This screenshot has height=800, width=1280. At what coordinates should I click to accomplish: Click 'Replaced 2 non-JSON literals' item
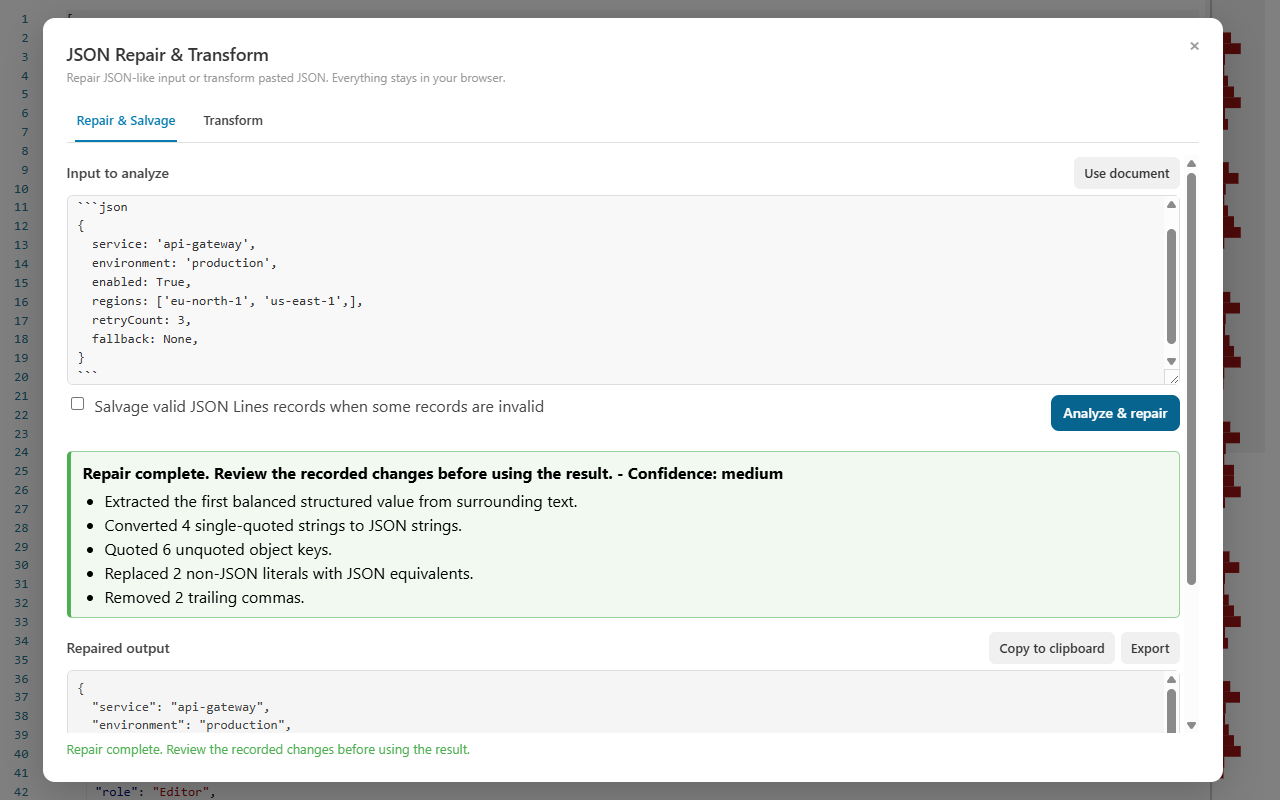[289, 574]
